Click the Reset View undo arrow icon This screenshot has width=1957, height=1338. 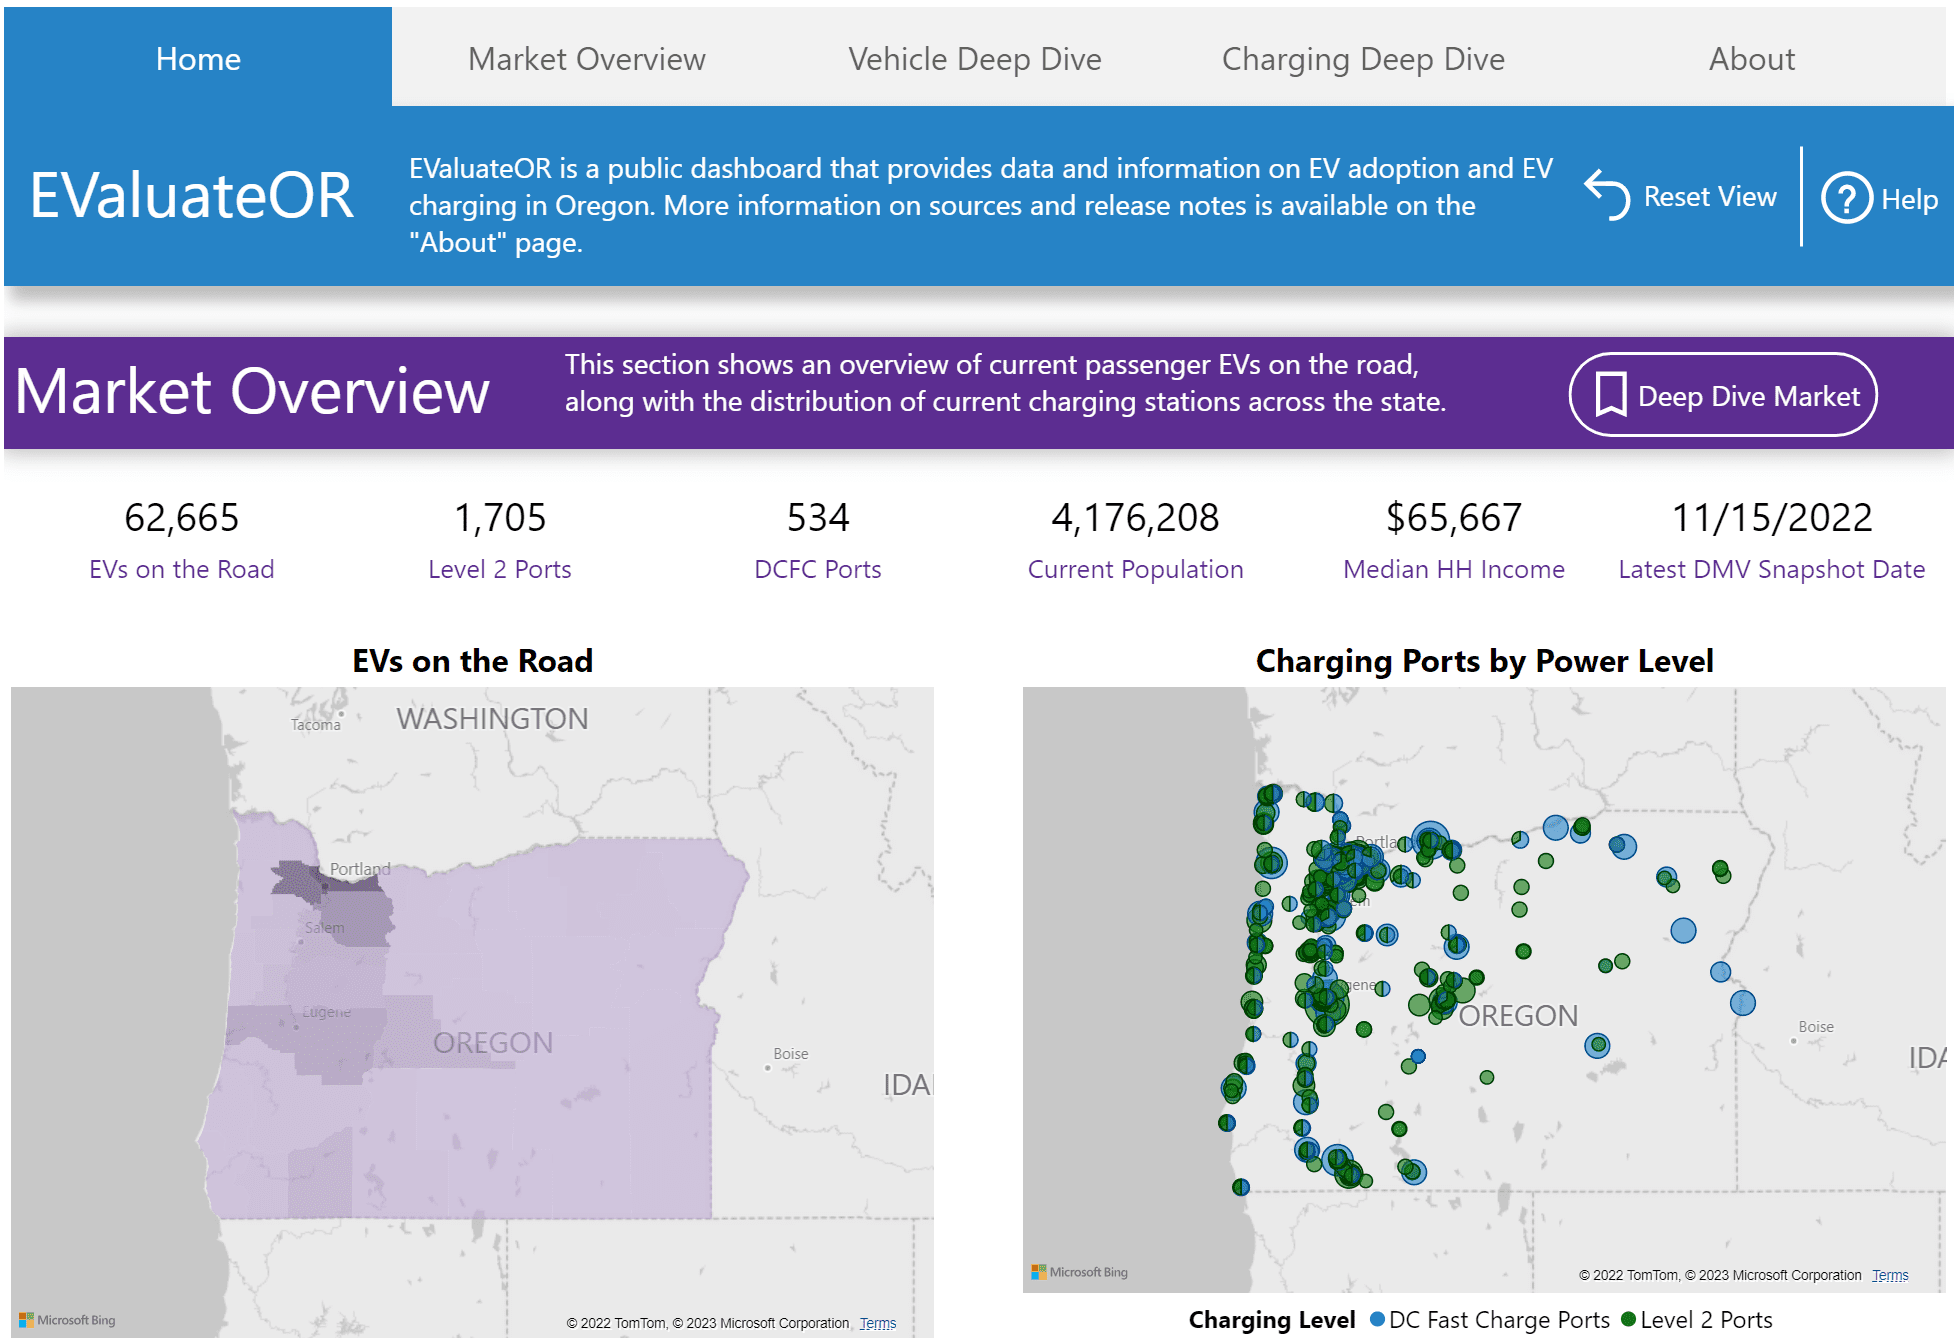(1607, 195)
